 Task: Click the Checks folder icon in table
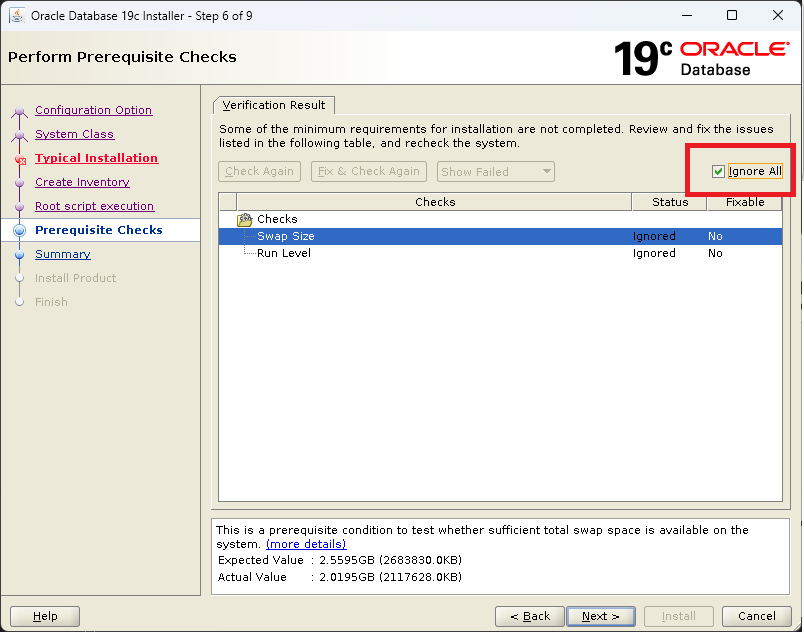pyautogui.click(x=245, y=219)
